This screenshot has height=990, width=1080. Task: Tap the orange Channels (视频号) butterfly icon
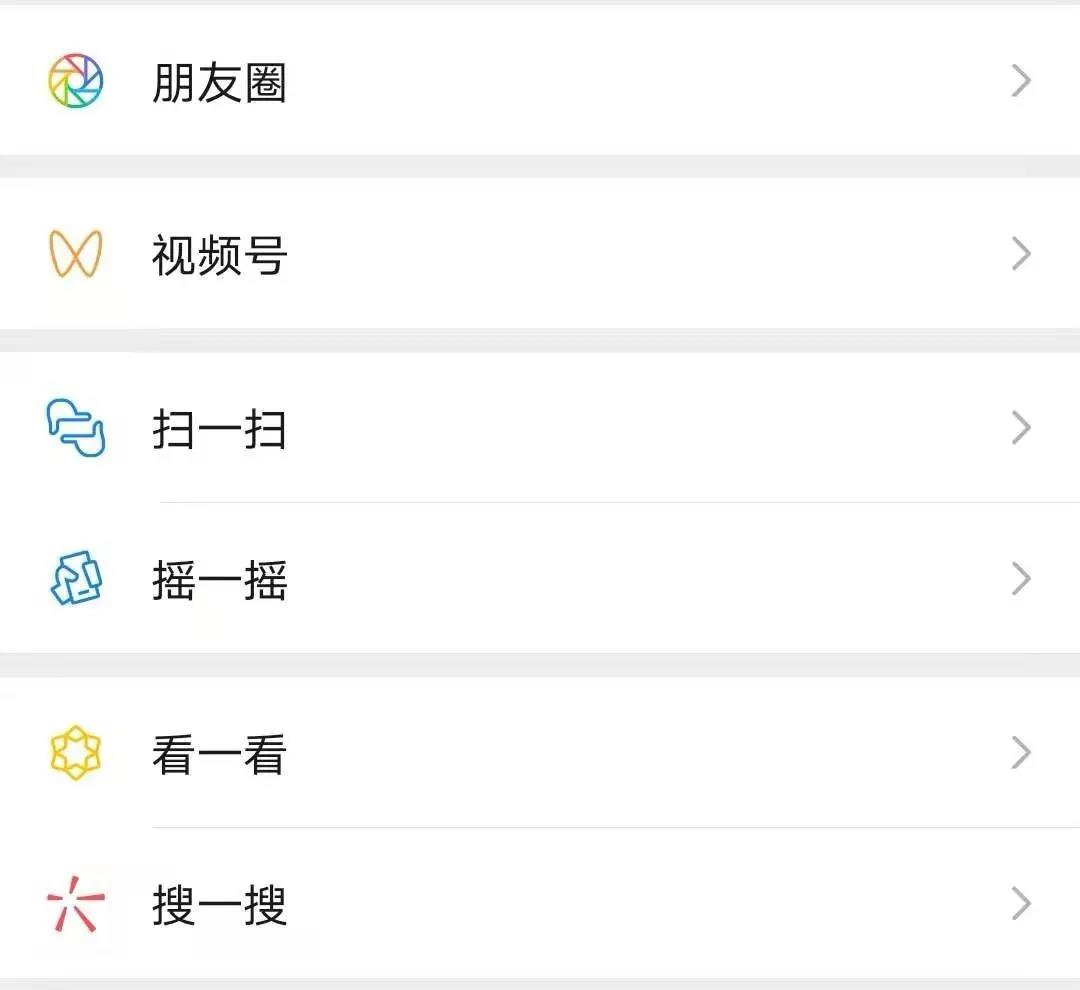tap(76, 254)
